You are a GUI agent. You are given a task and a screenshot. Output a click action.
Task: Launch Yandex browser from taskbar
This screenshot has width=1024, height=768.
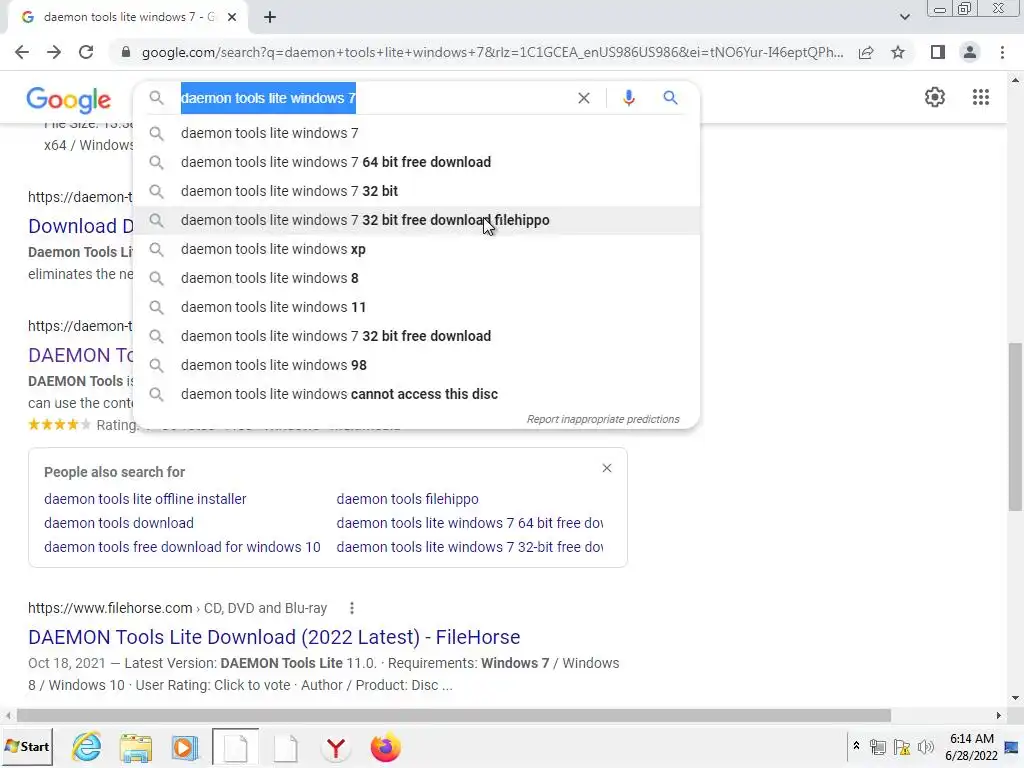click(x=336, y=747)
